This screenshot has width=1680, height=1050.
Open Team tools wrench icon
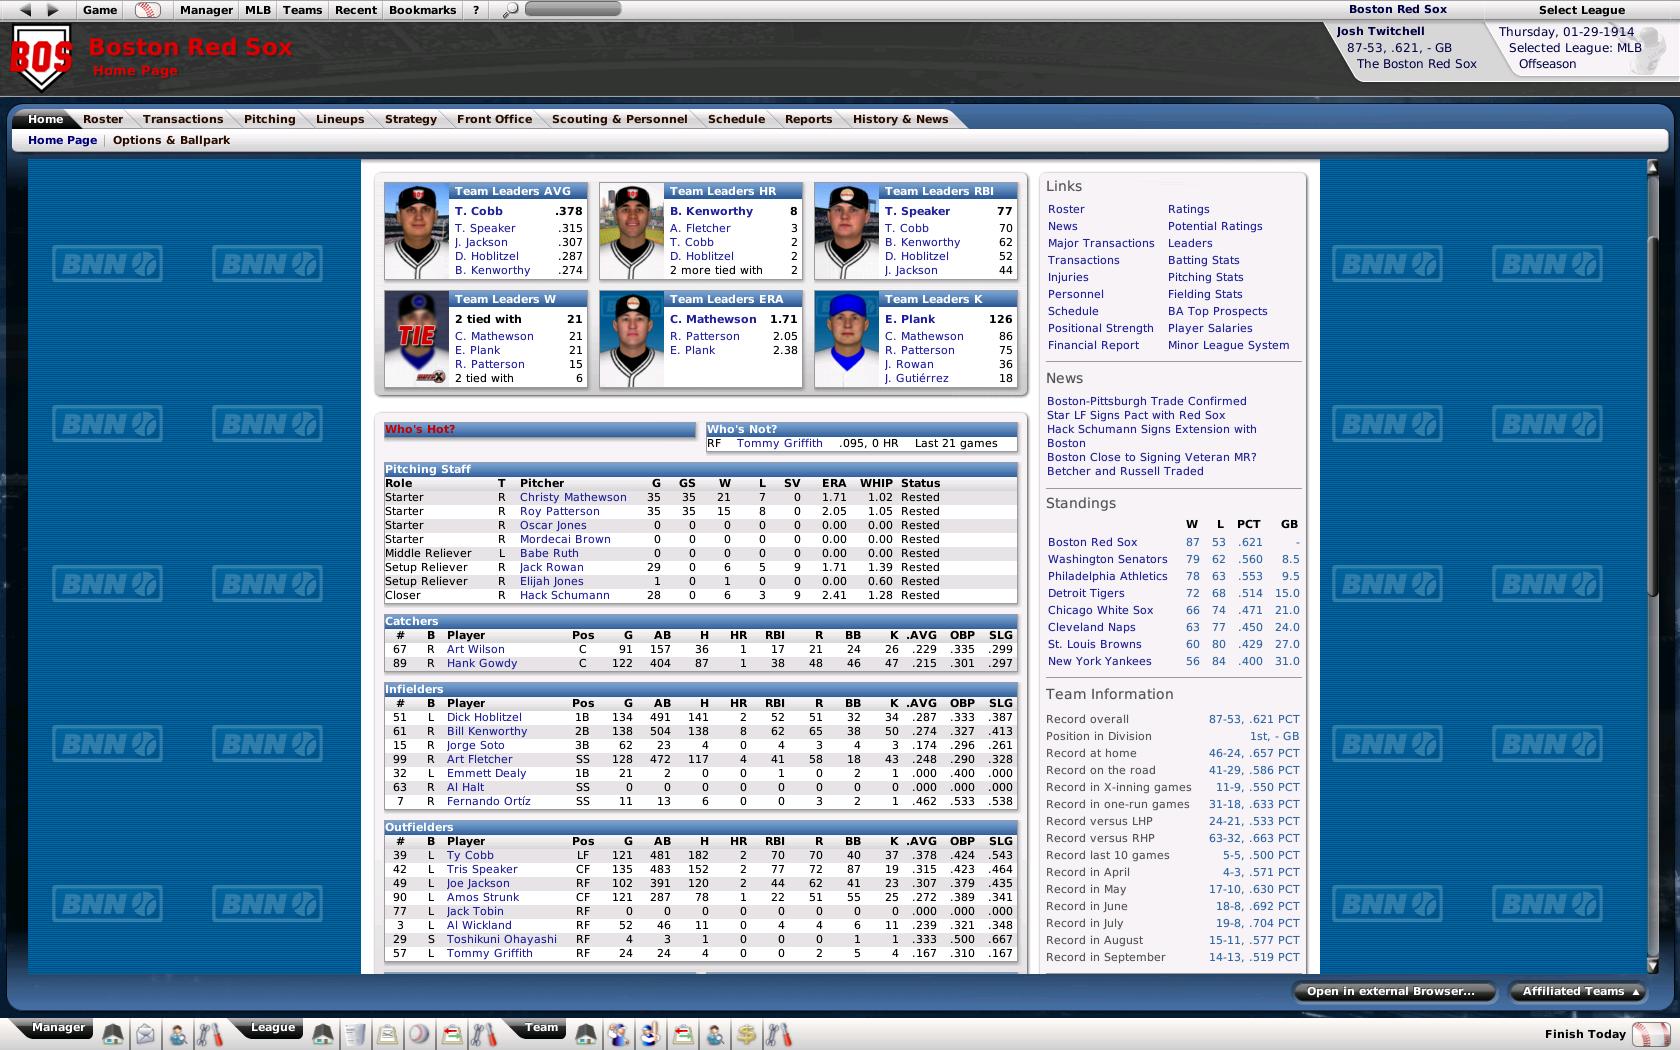[x=779, y=1035]
